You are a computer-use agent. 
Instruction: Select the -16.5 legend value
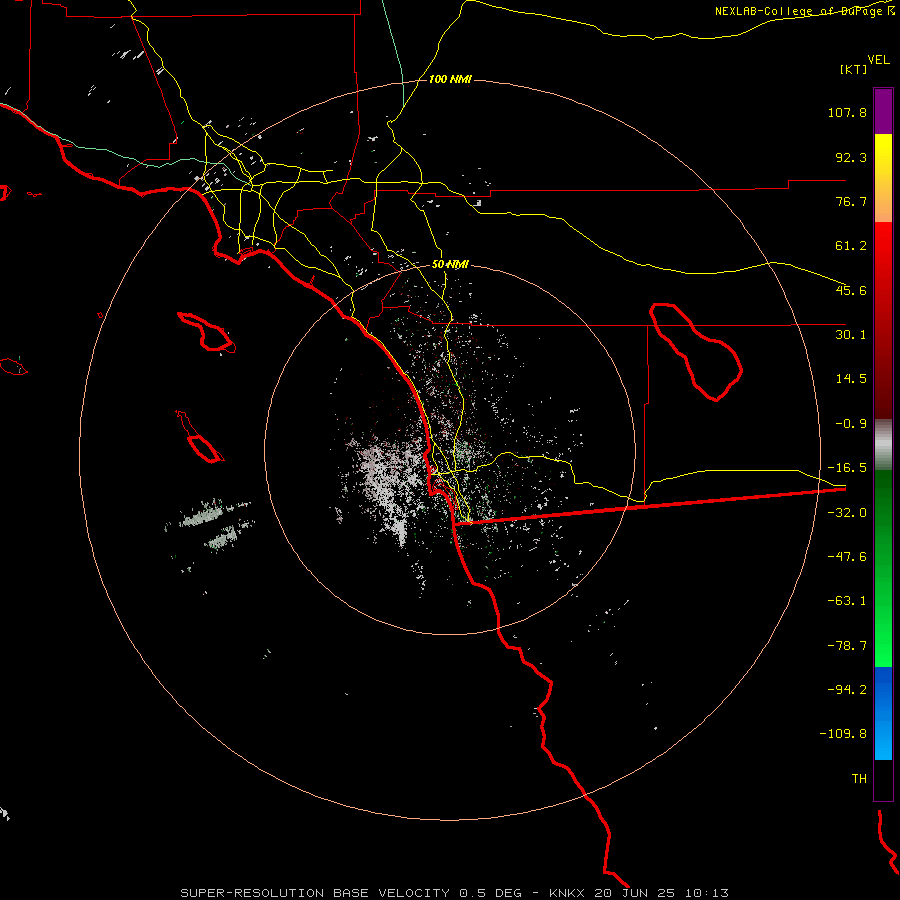click(x=847, y=468)
